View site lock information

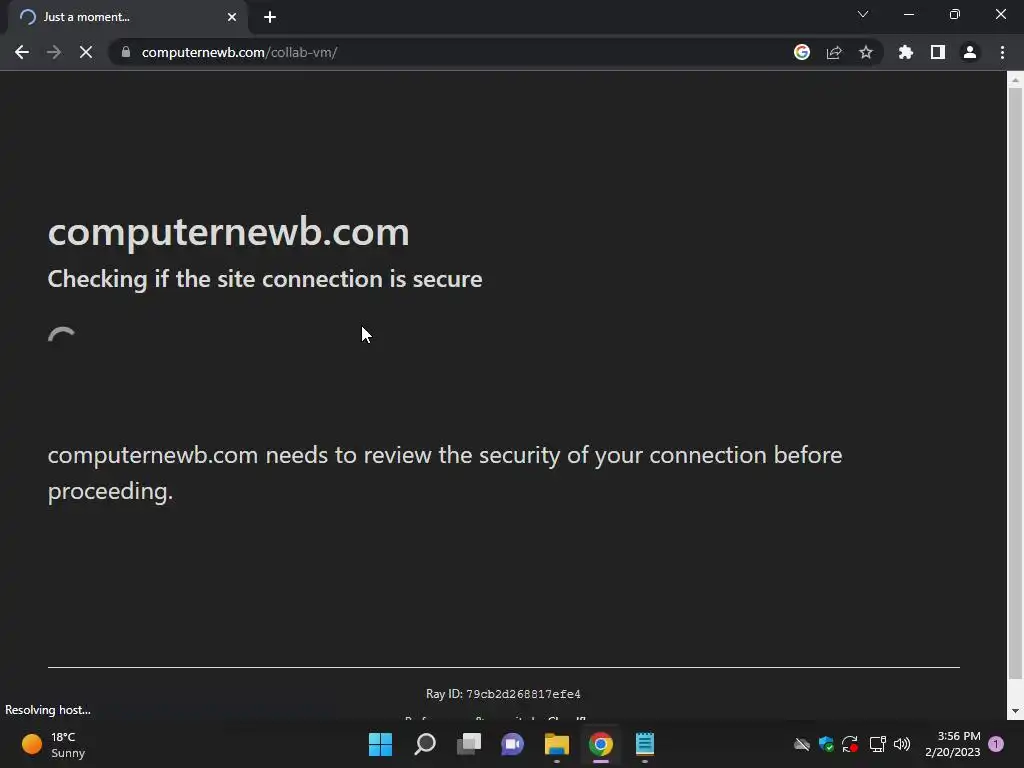tap(126, 52)
